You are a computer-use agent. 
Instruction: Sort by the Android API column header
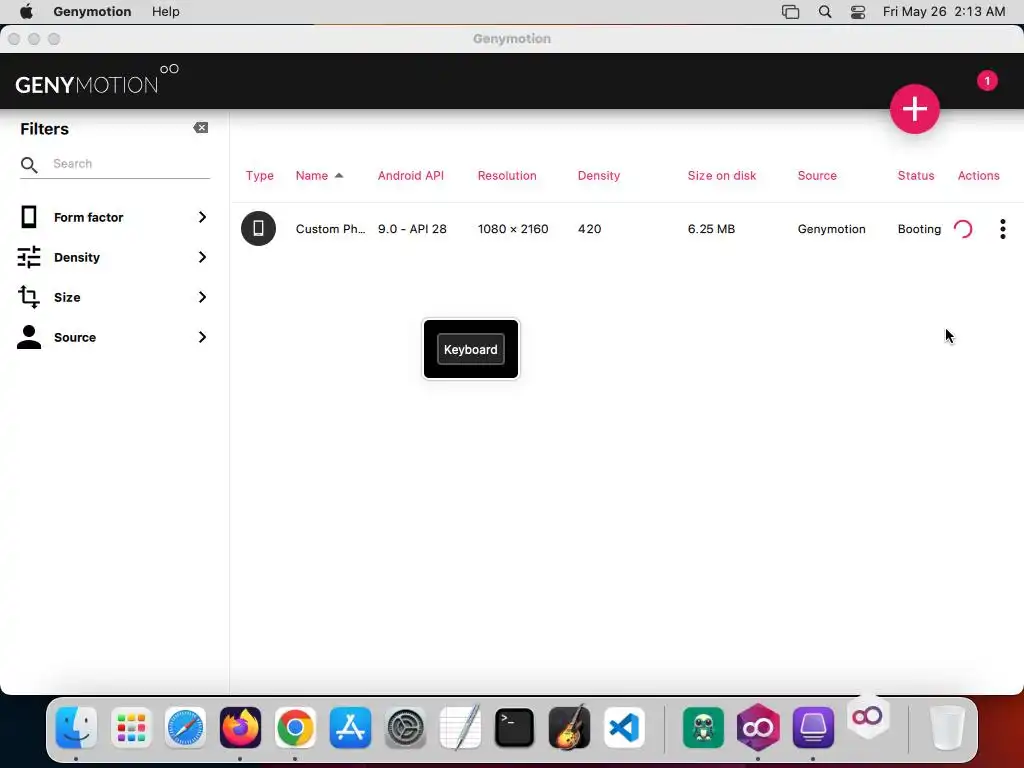click(x=411, y=176)
